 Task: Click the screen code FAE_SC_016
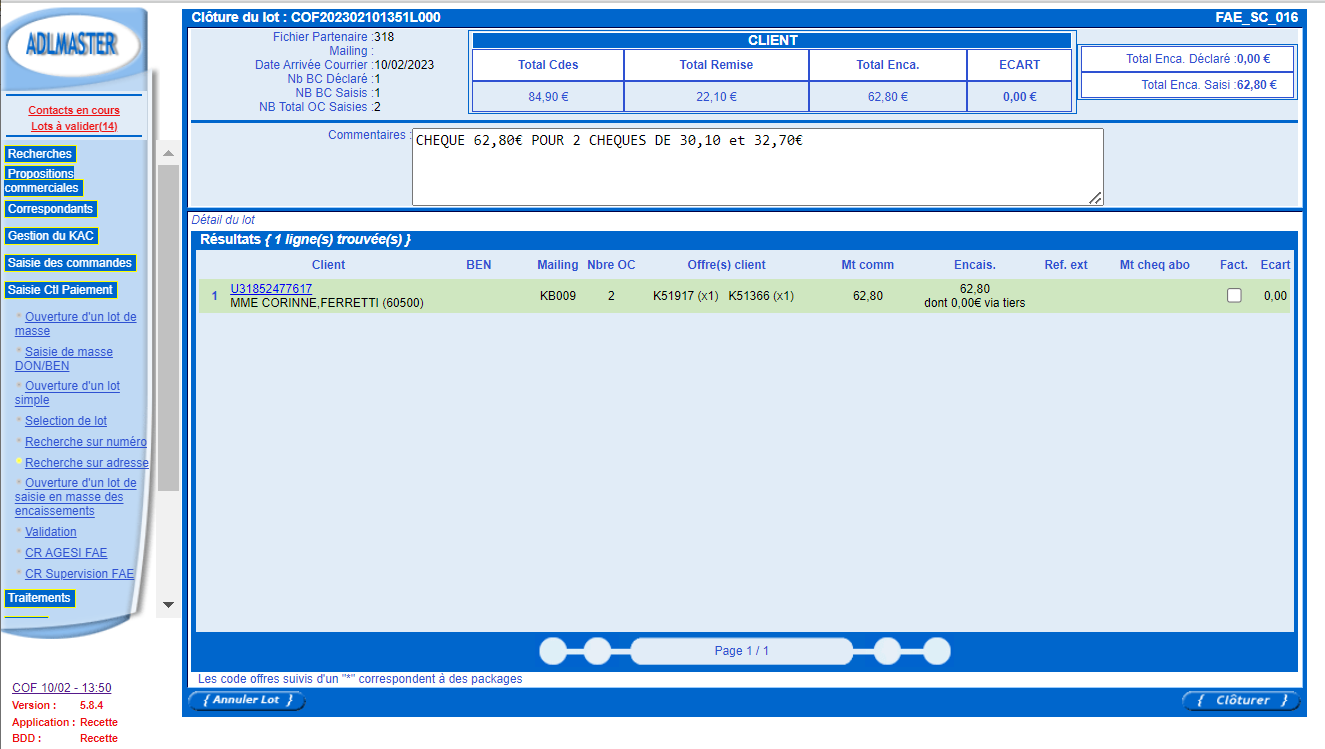click(1256, 17)
